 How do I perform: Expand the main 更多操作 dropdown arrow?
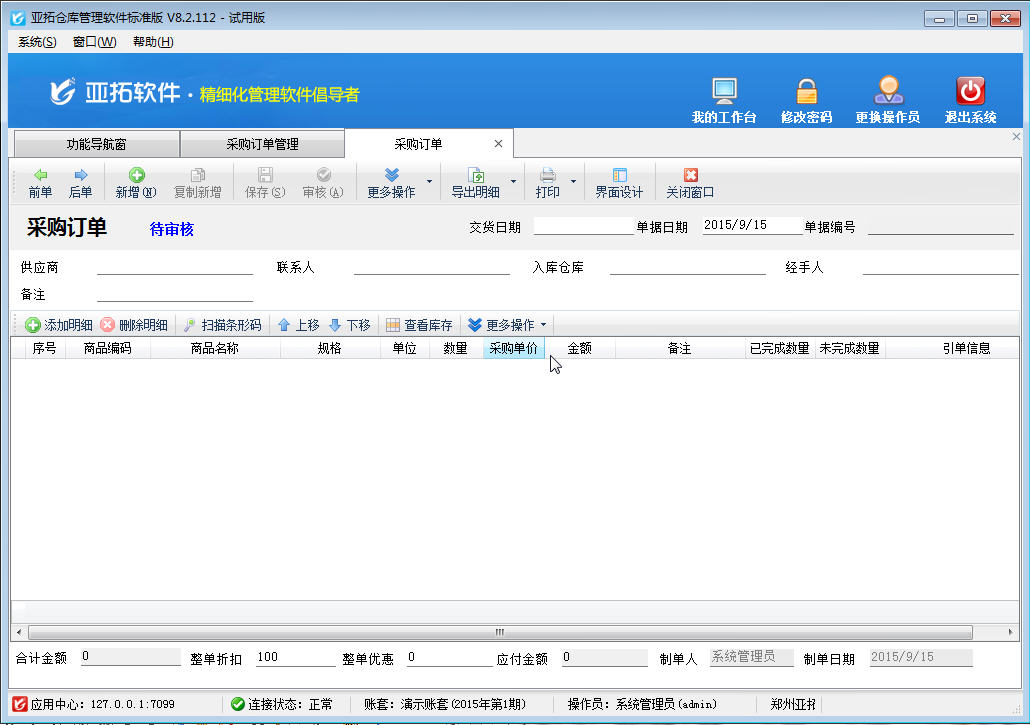[x=430, y=181]
